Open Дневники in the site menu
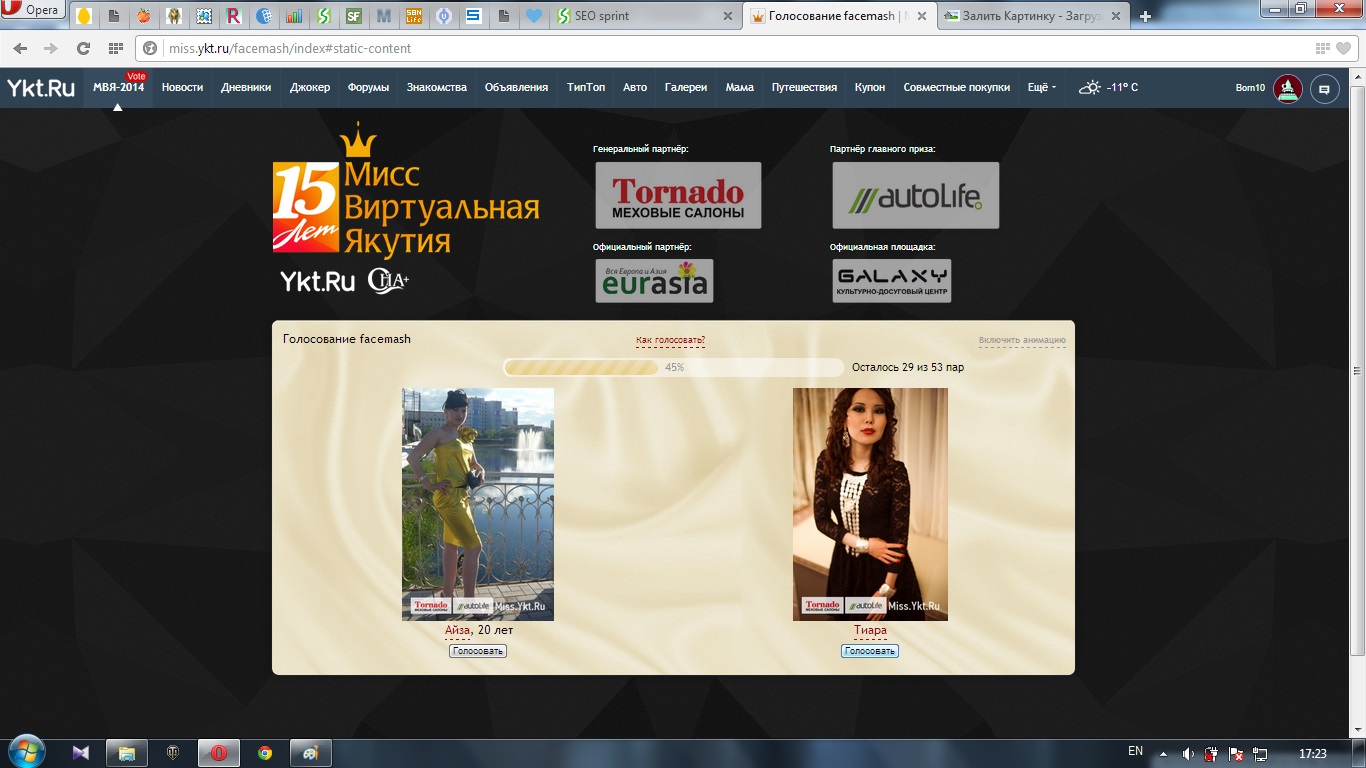This screenshot has height=768, width=1366. click(246, 87)
